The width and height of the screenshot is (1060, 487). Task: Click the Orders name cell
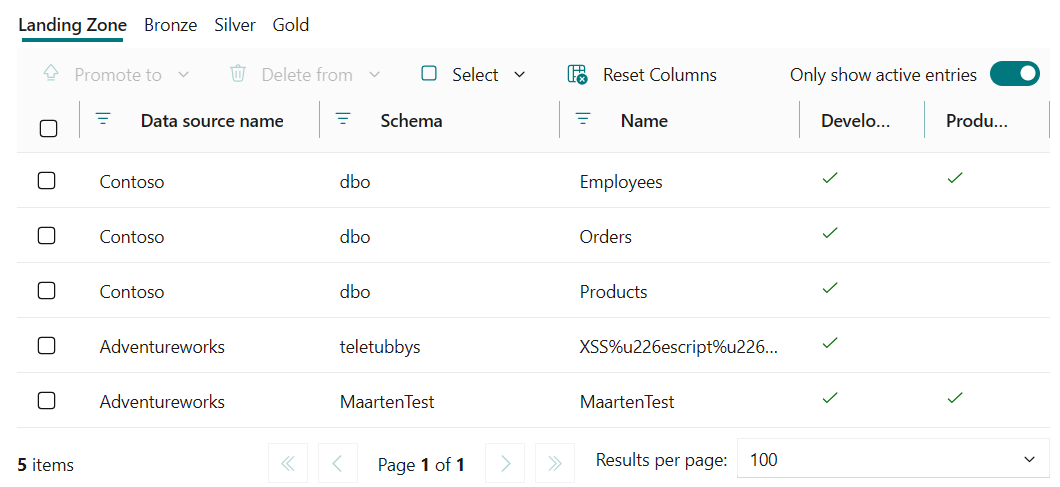click(x=606, y=237)
